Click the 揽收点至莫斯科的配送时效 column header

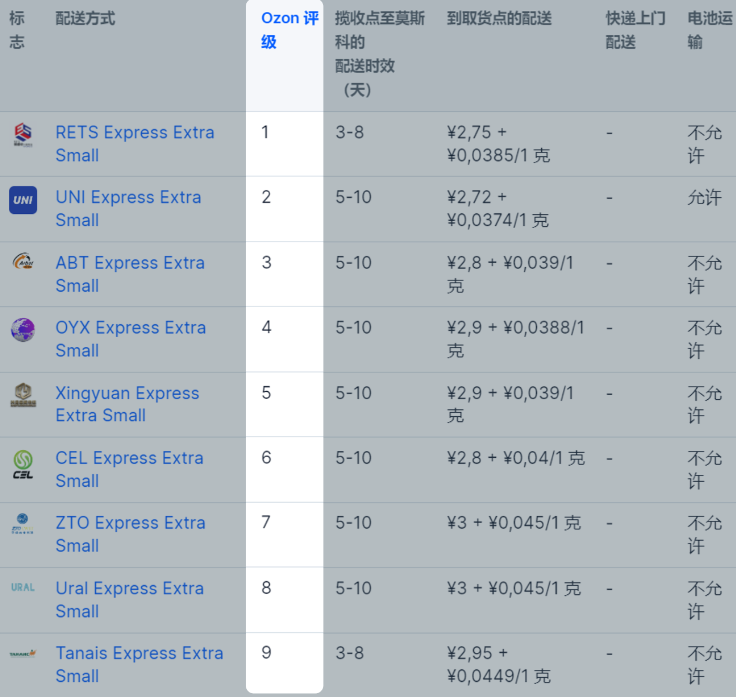pos(379,54)
